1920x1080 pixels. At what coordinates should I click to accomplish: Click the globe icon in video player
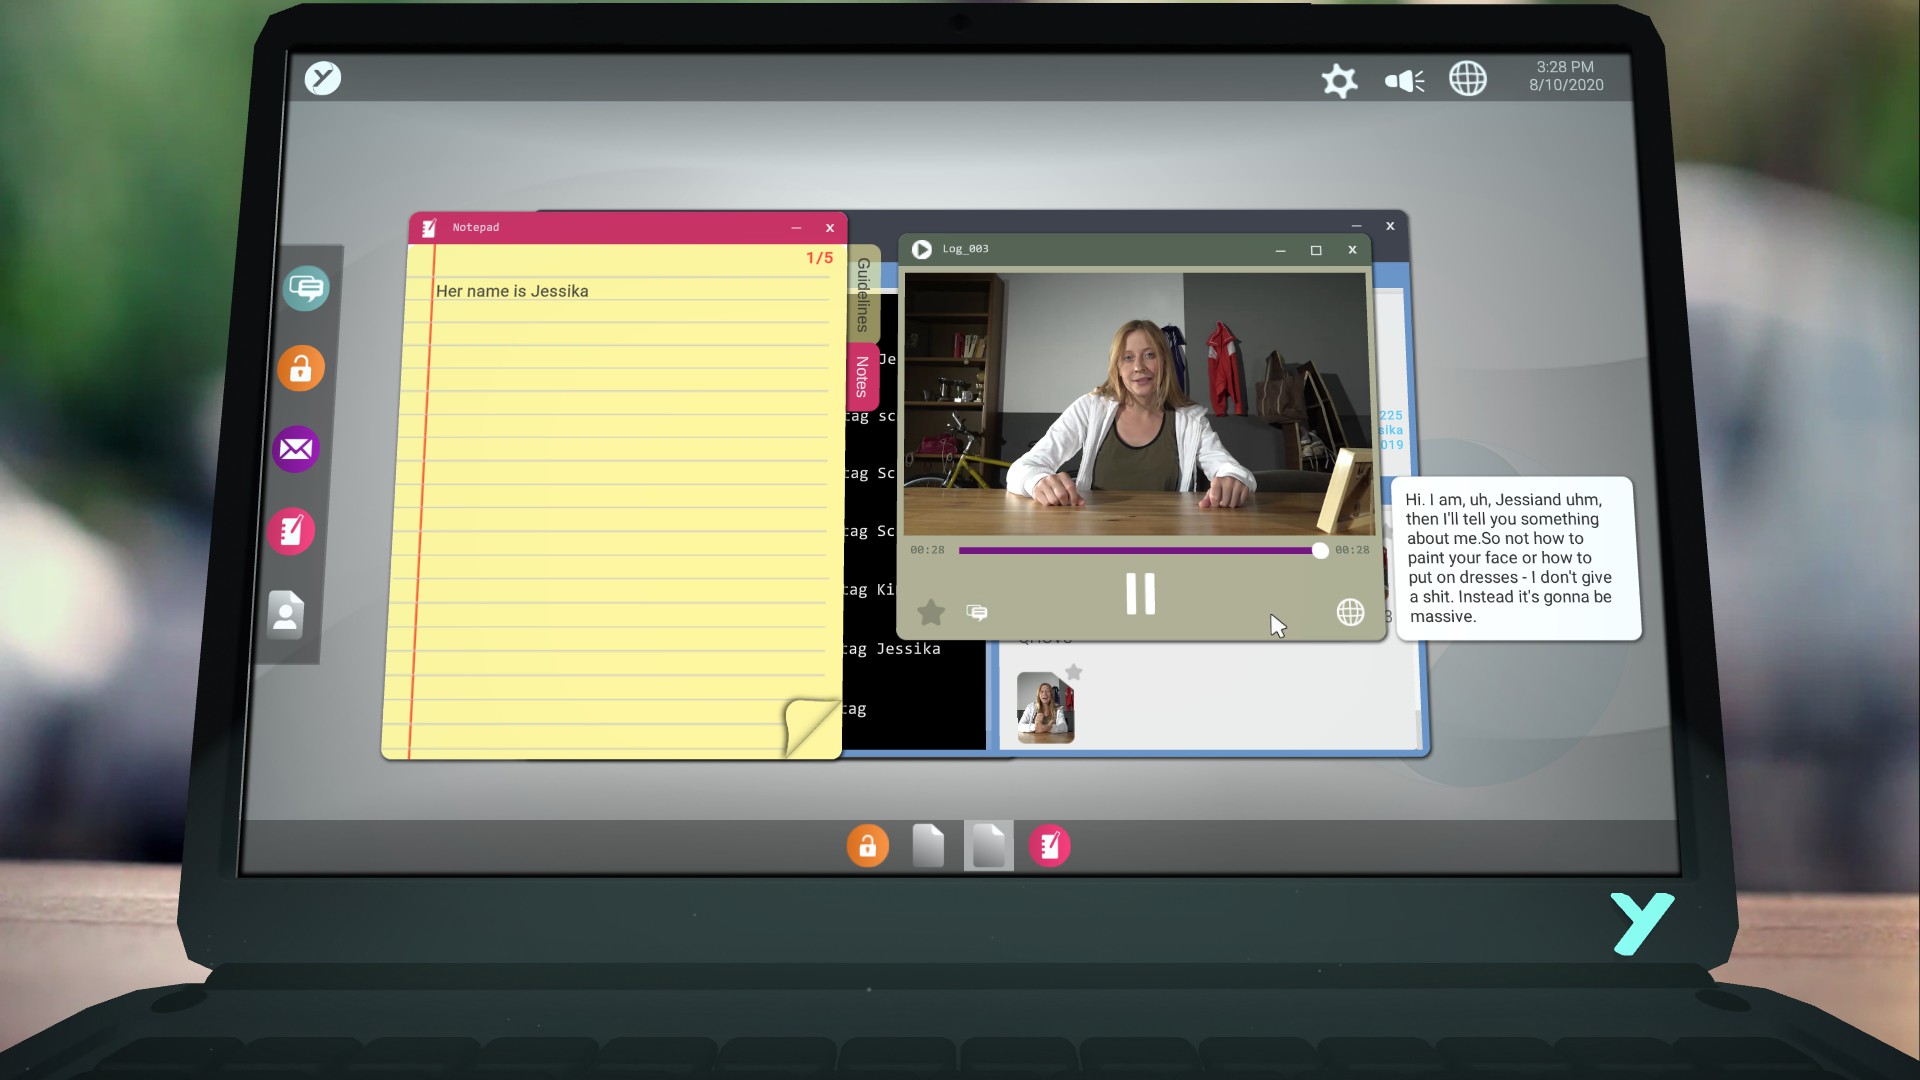(x=1350, y=612)
